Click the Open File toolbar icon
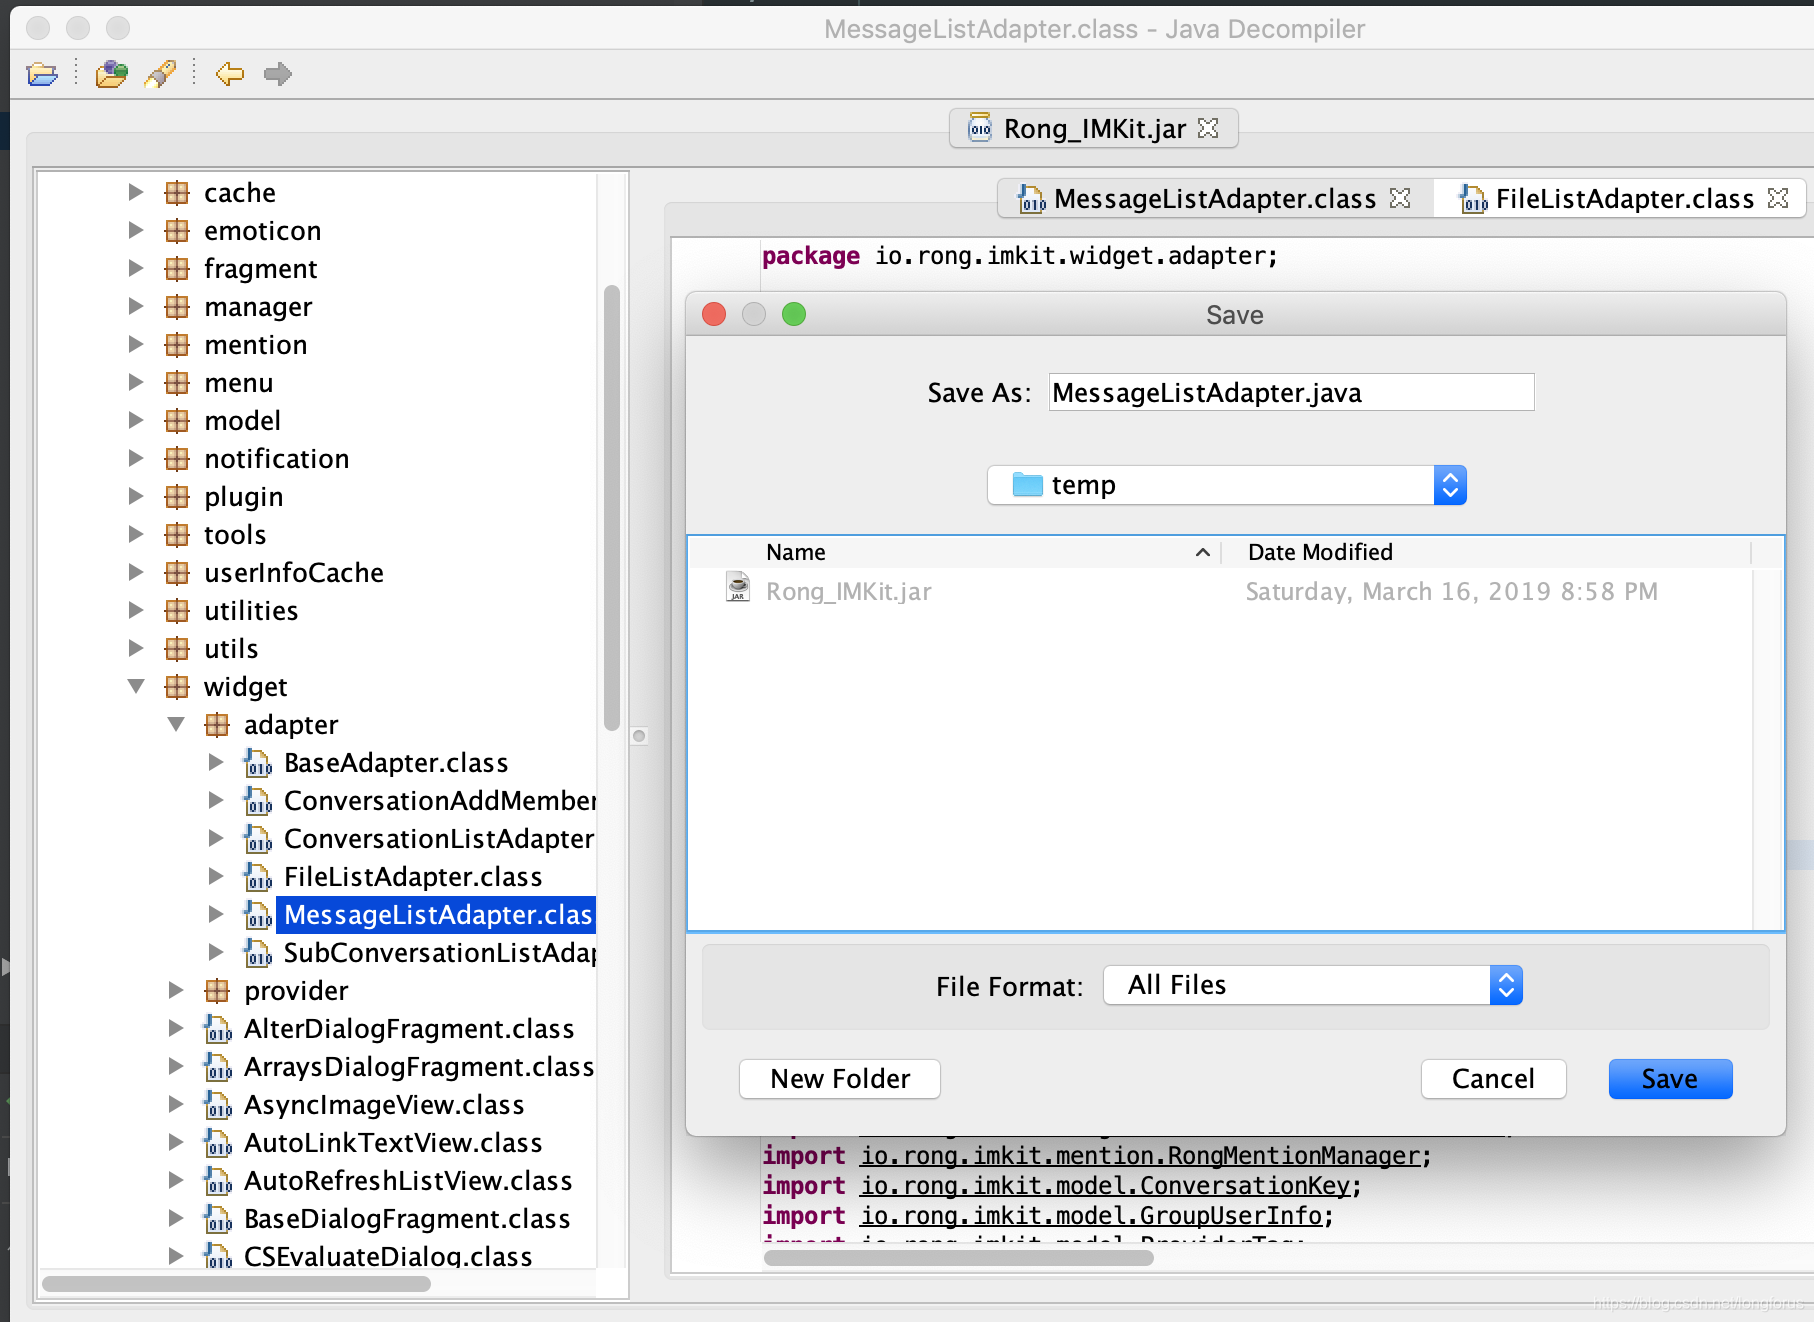Screen dimensions: 1814x1322 coord(42,74)
